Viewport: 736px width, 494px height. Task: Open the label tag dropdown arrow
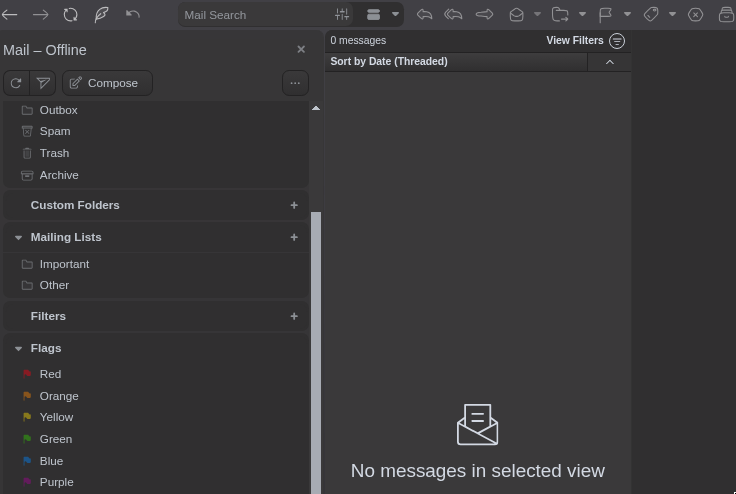point(673,15)
